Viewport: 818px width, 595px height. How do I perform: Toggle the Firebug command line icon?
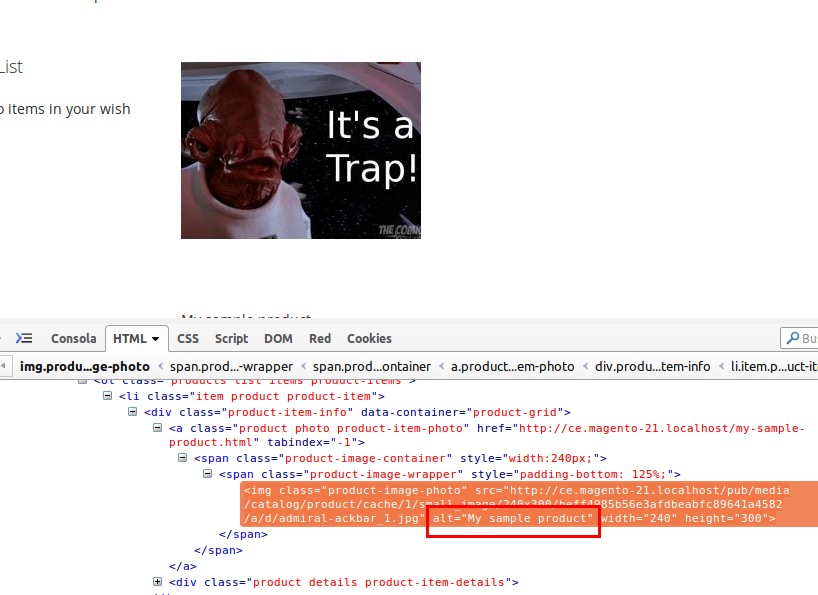point(24,338)
